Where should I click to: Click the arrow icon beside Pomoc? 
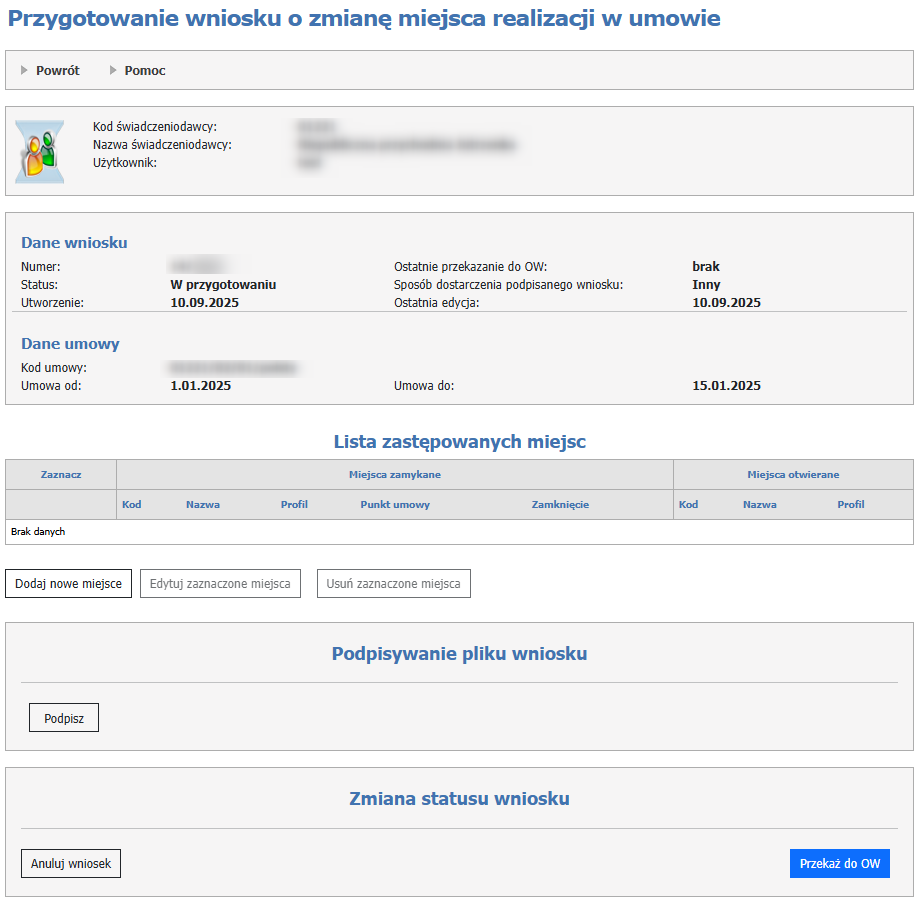click(x=113, y=70)
